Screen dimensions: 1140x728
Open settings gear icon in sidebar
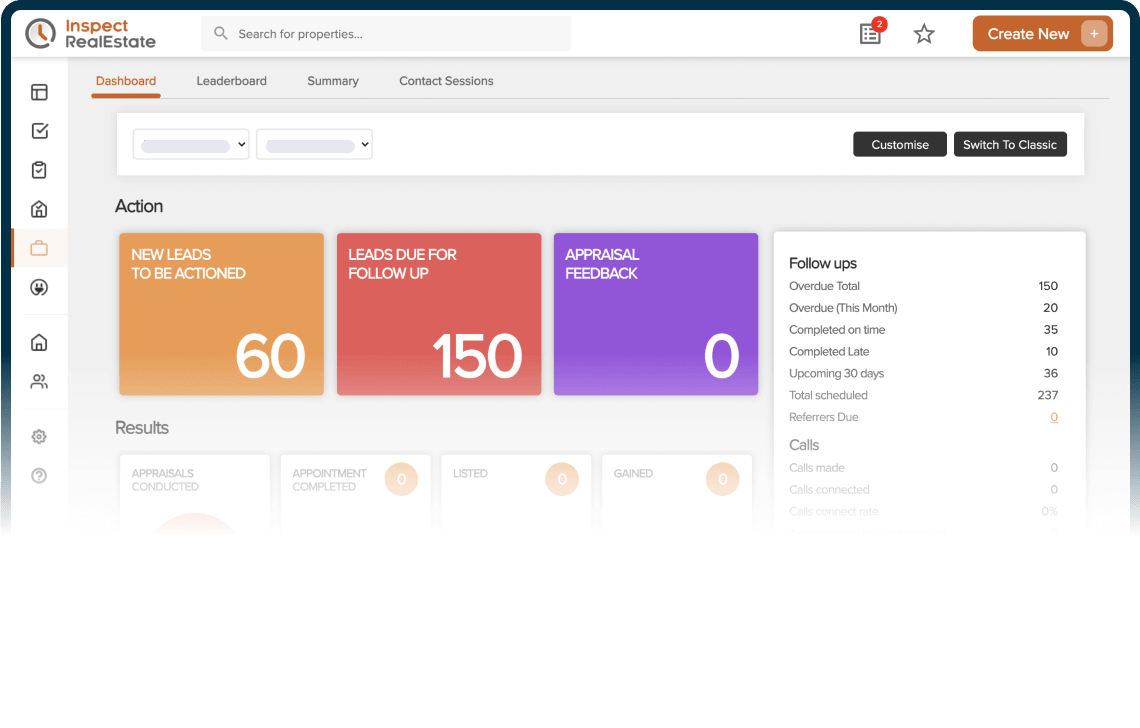tap(39, 436)
